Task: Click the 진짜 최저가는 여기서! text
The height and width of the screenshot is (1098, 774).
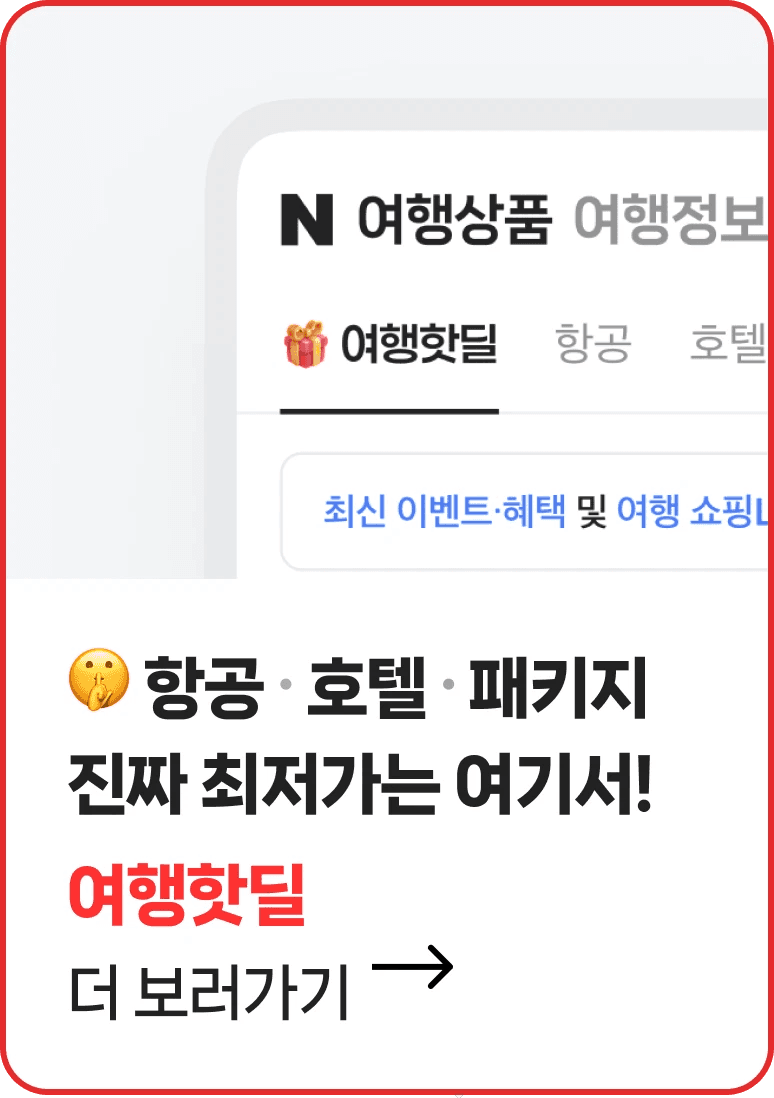Action: [x=360, y=784]
